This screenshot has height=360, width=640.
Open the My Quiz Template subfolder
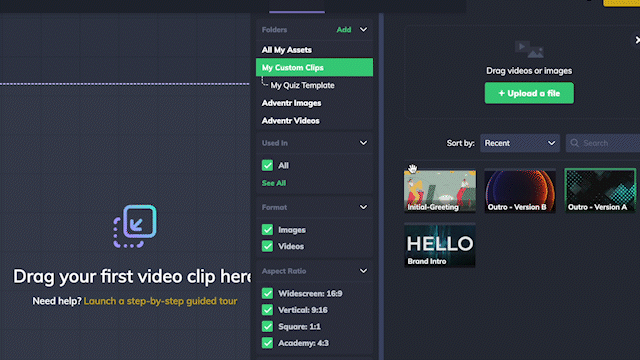tap(302, 85)
